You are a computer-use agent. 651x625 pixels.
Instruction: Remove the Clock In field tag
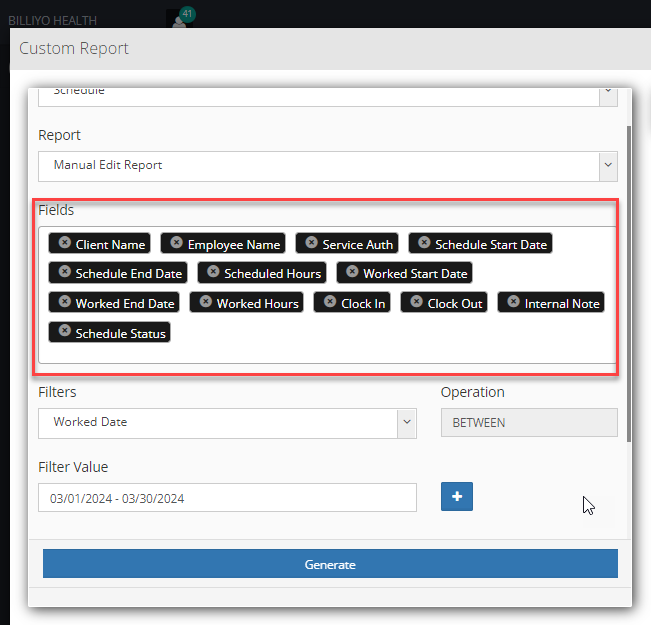click(330, 301)
